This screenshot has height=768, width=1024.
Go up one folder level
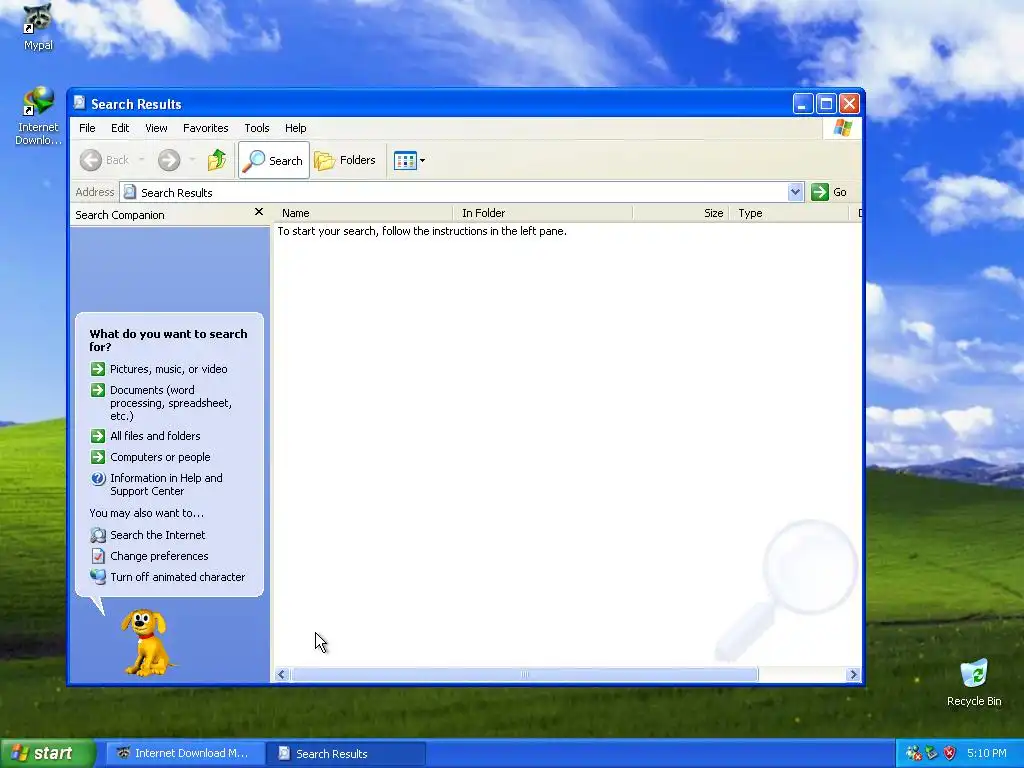(x=217, y=160)
